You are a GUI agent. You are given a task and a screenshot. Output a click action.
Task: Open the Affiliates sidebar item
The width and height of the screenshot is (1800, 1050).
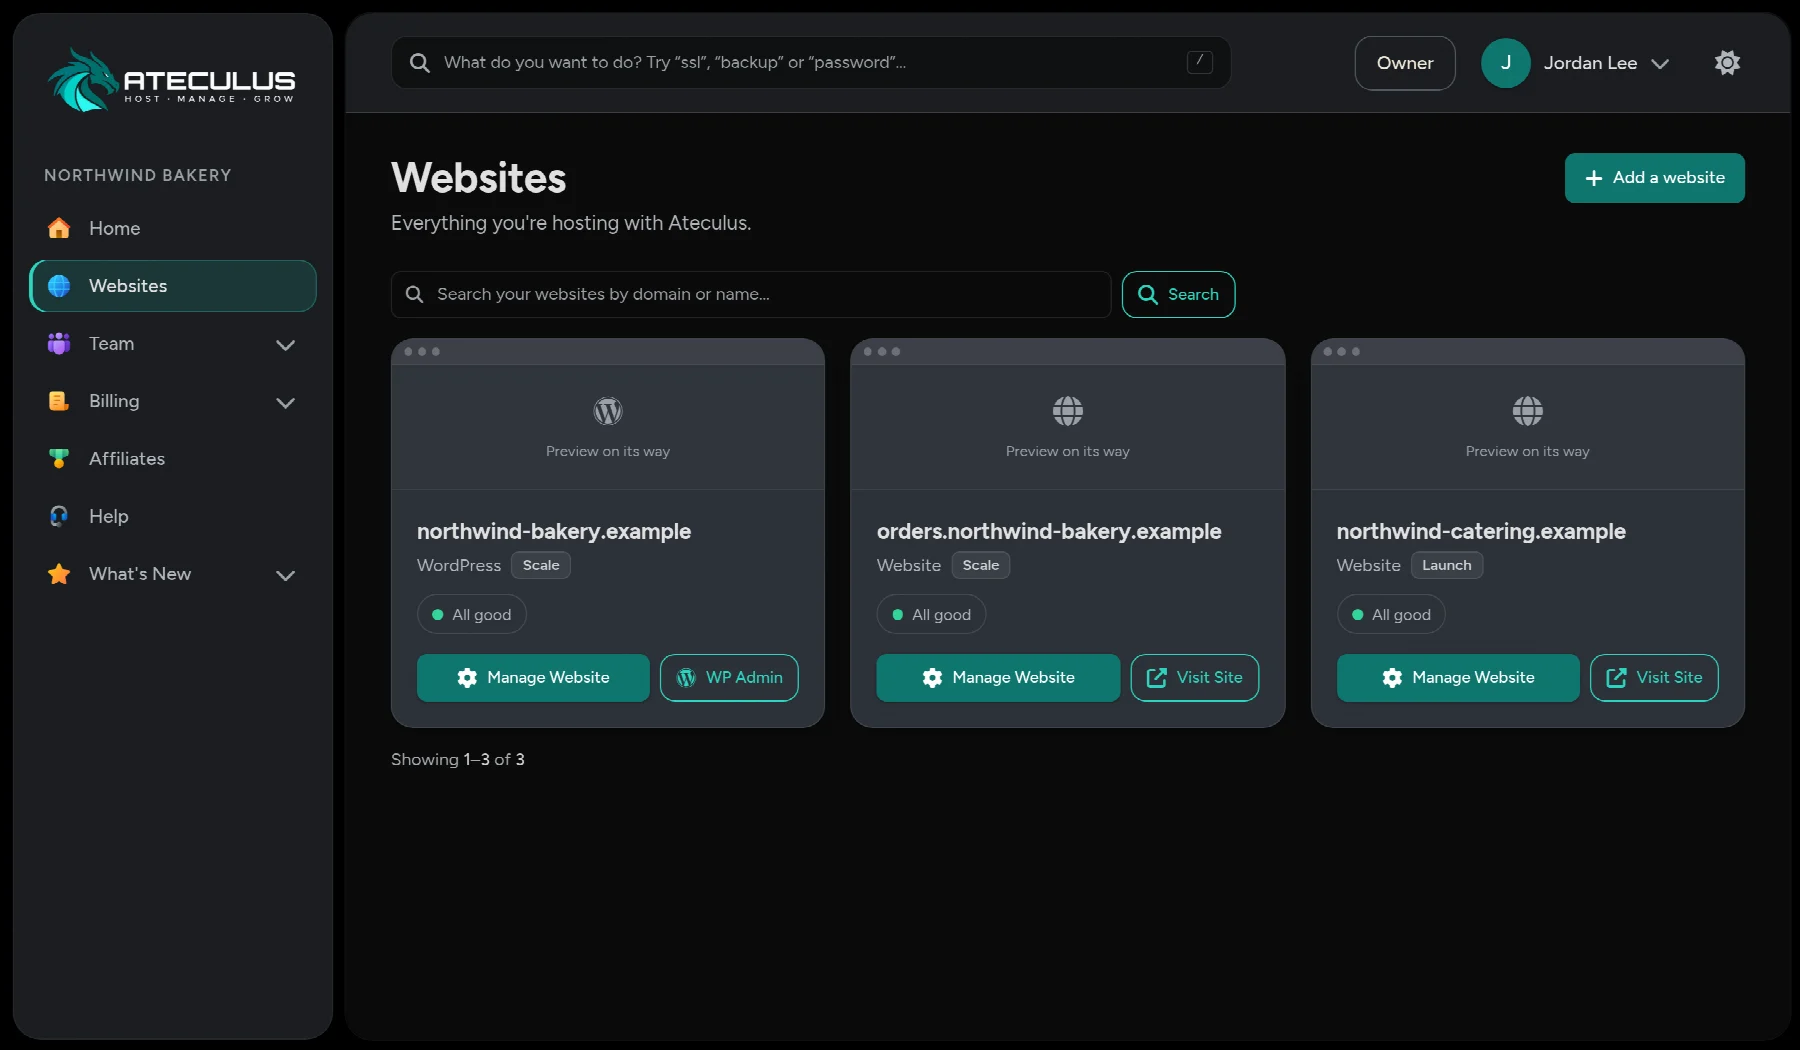pos(173,459)
